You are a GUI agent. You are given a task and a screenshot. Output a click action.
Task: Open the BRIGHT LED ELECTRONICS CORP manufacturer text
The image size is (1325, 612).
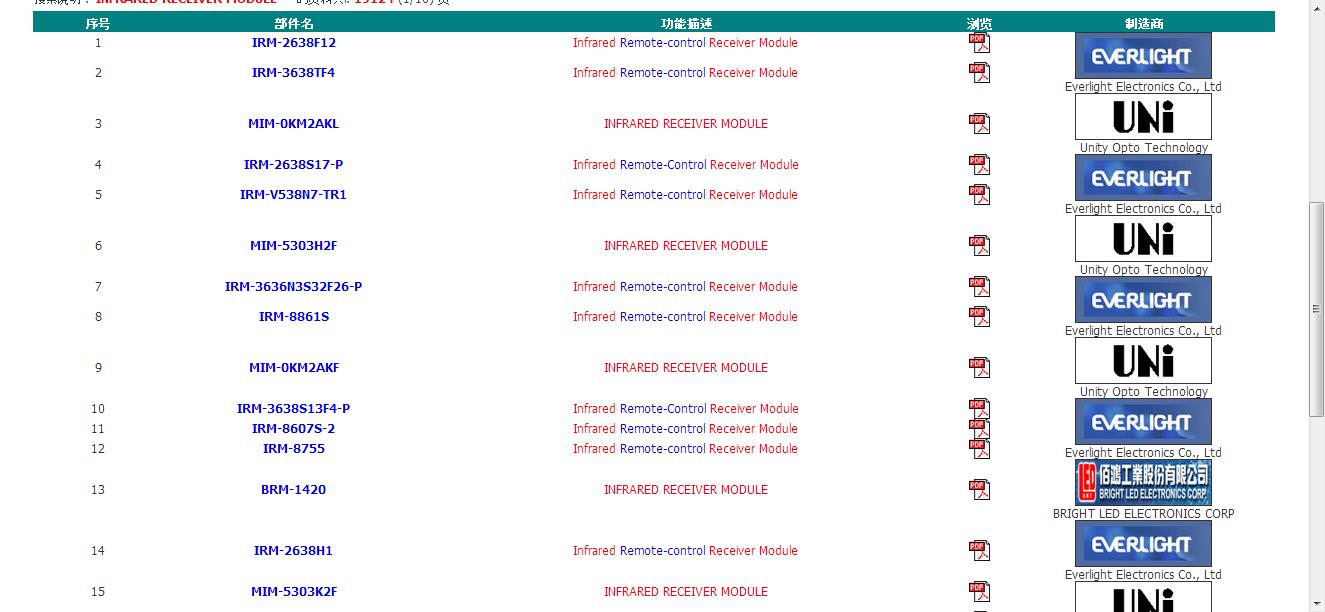point(1143,514)
